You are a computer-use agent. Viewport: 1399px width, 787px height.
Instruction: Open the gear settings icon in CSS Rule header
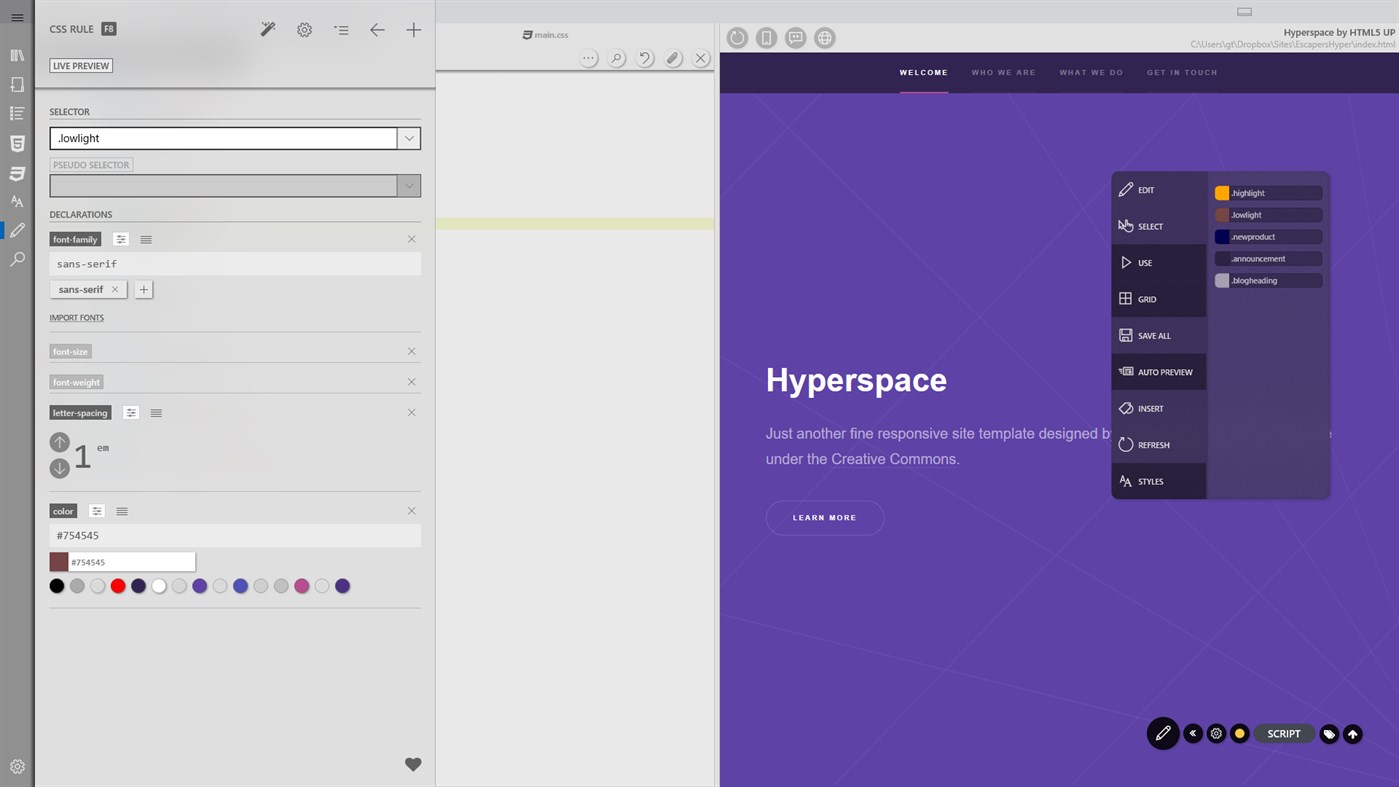pyautogui.click(x=305, y=30)
